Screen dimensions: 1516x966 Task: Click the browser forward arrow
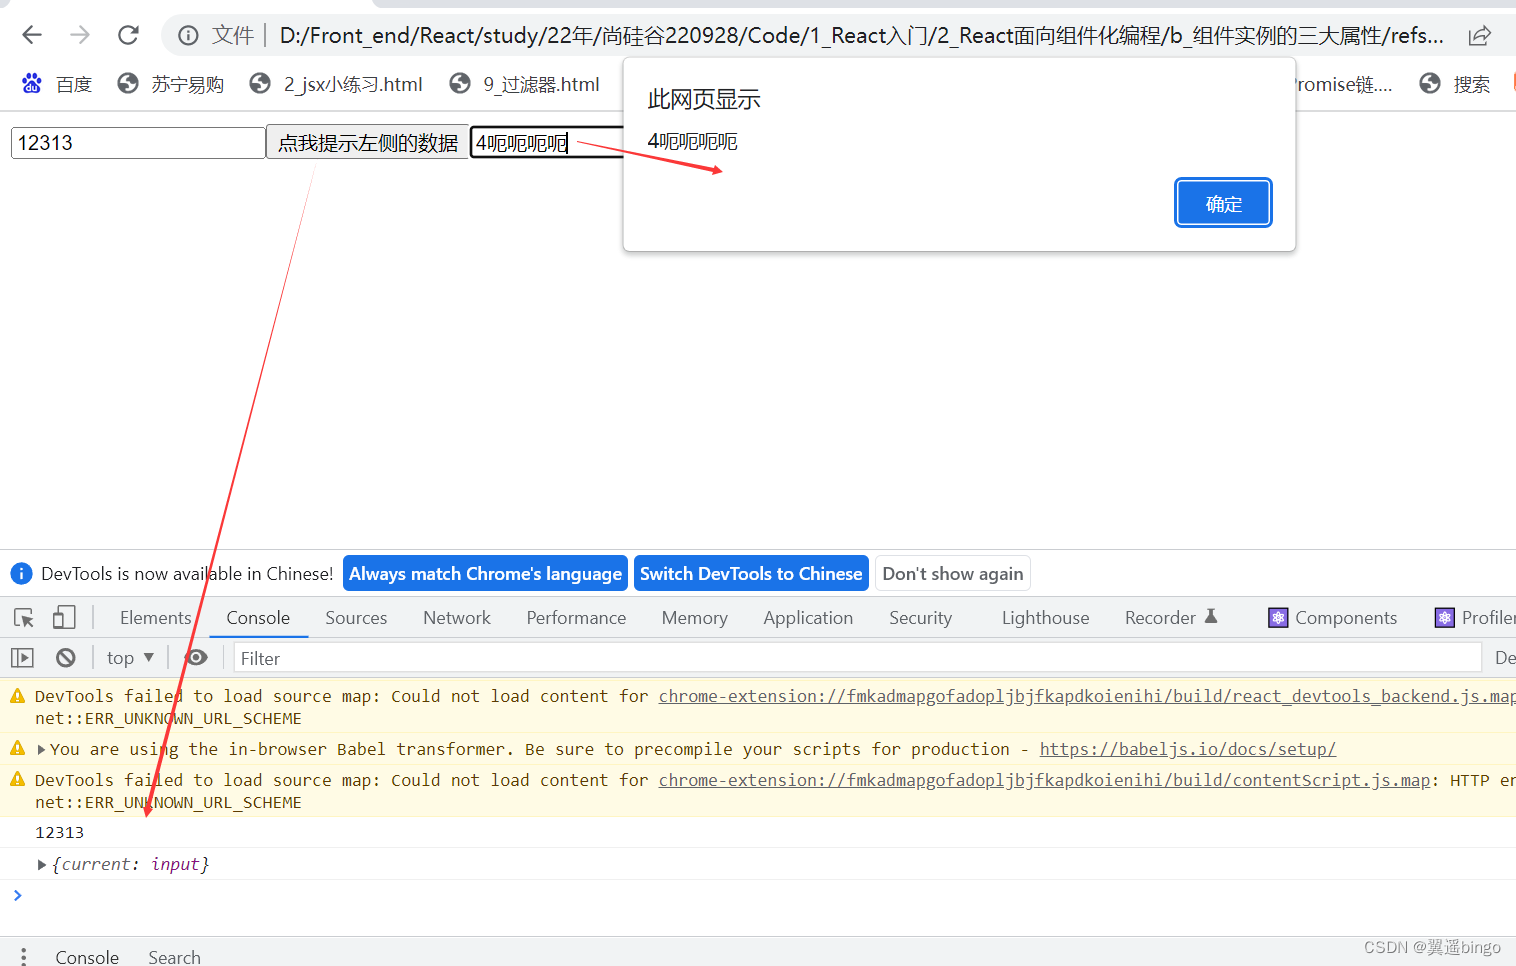80,35
